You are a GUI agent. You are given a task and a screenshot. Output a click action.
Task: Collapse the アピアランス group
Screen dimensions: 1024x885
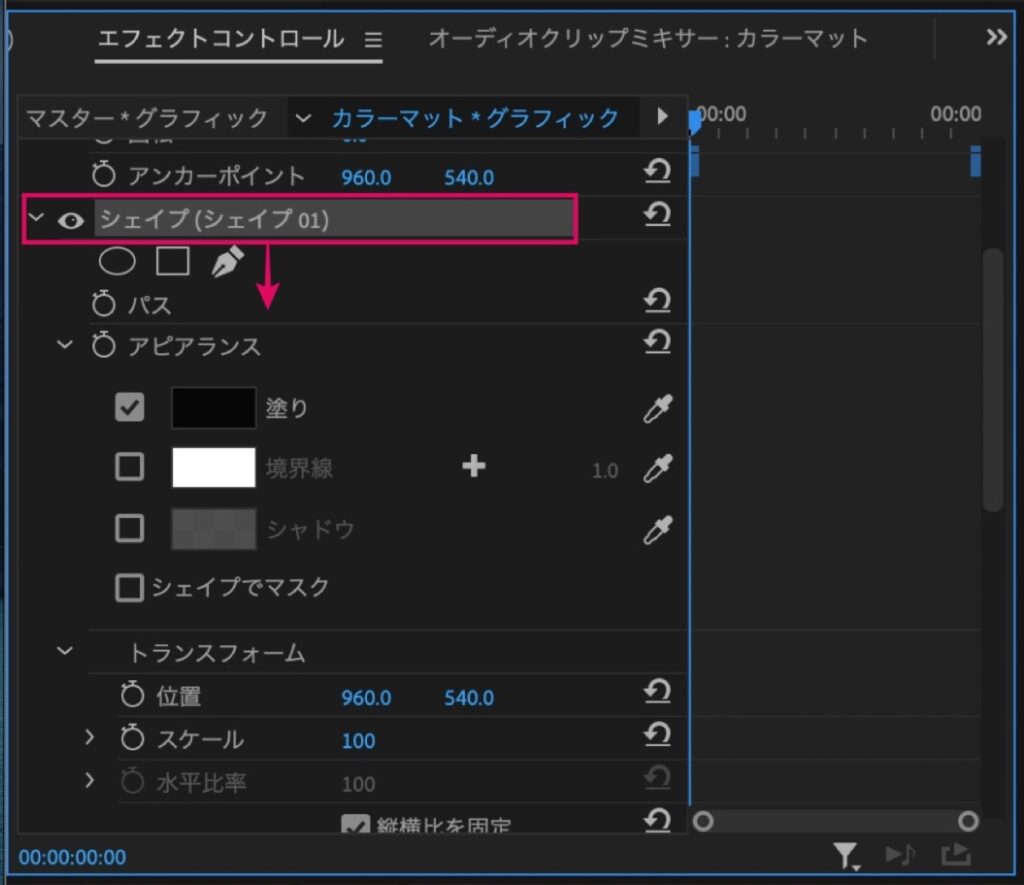click(65, 344)
